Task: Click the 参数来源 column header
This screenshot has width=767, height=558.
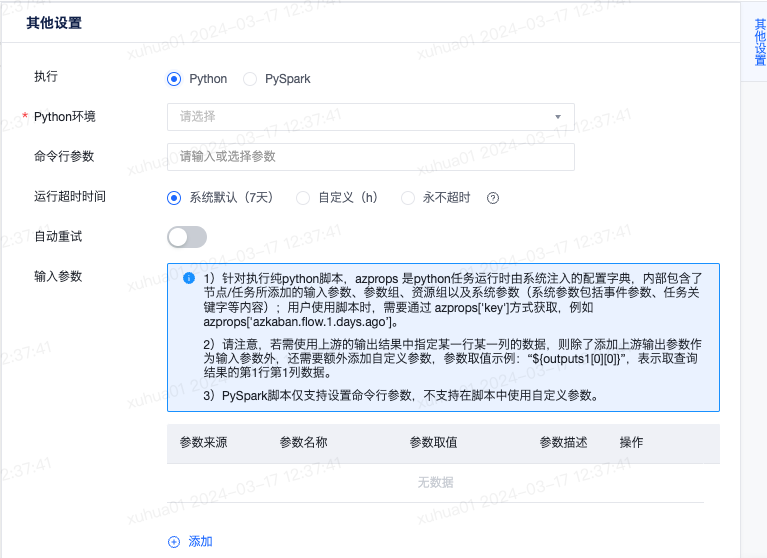Action: click(x=203, y=443)
